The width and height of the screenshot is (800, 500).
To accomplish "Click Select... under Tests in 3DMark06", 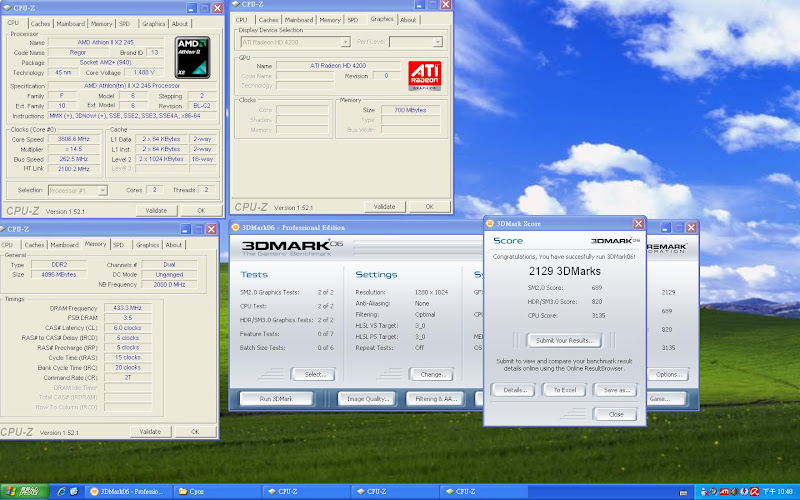I will point(313,374).
